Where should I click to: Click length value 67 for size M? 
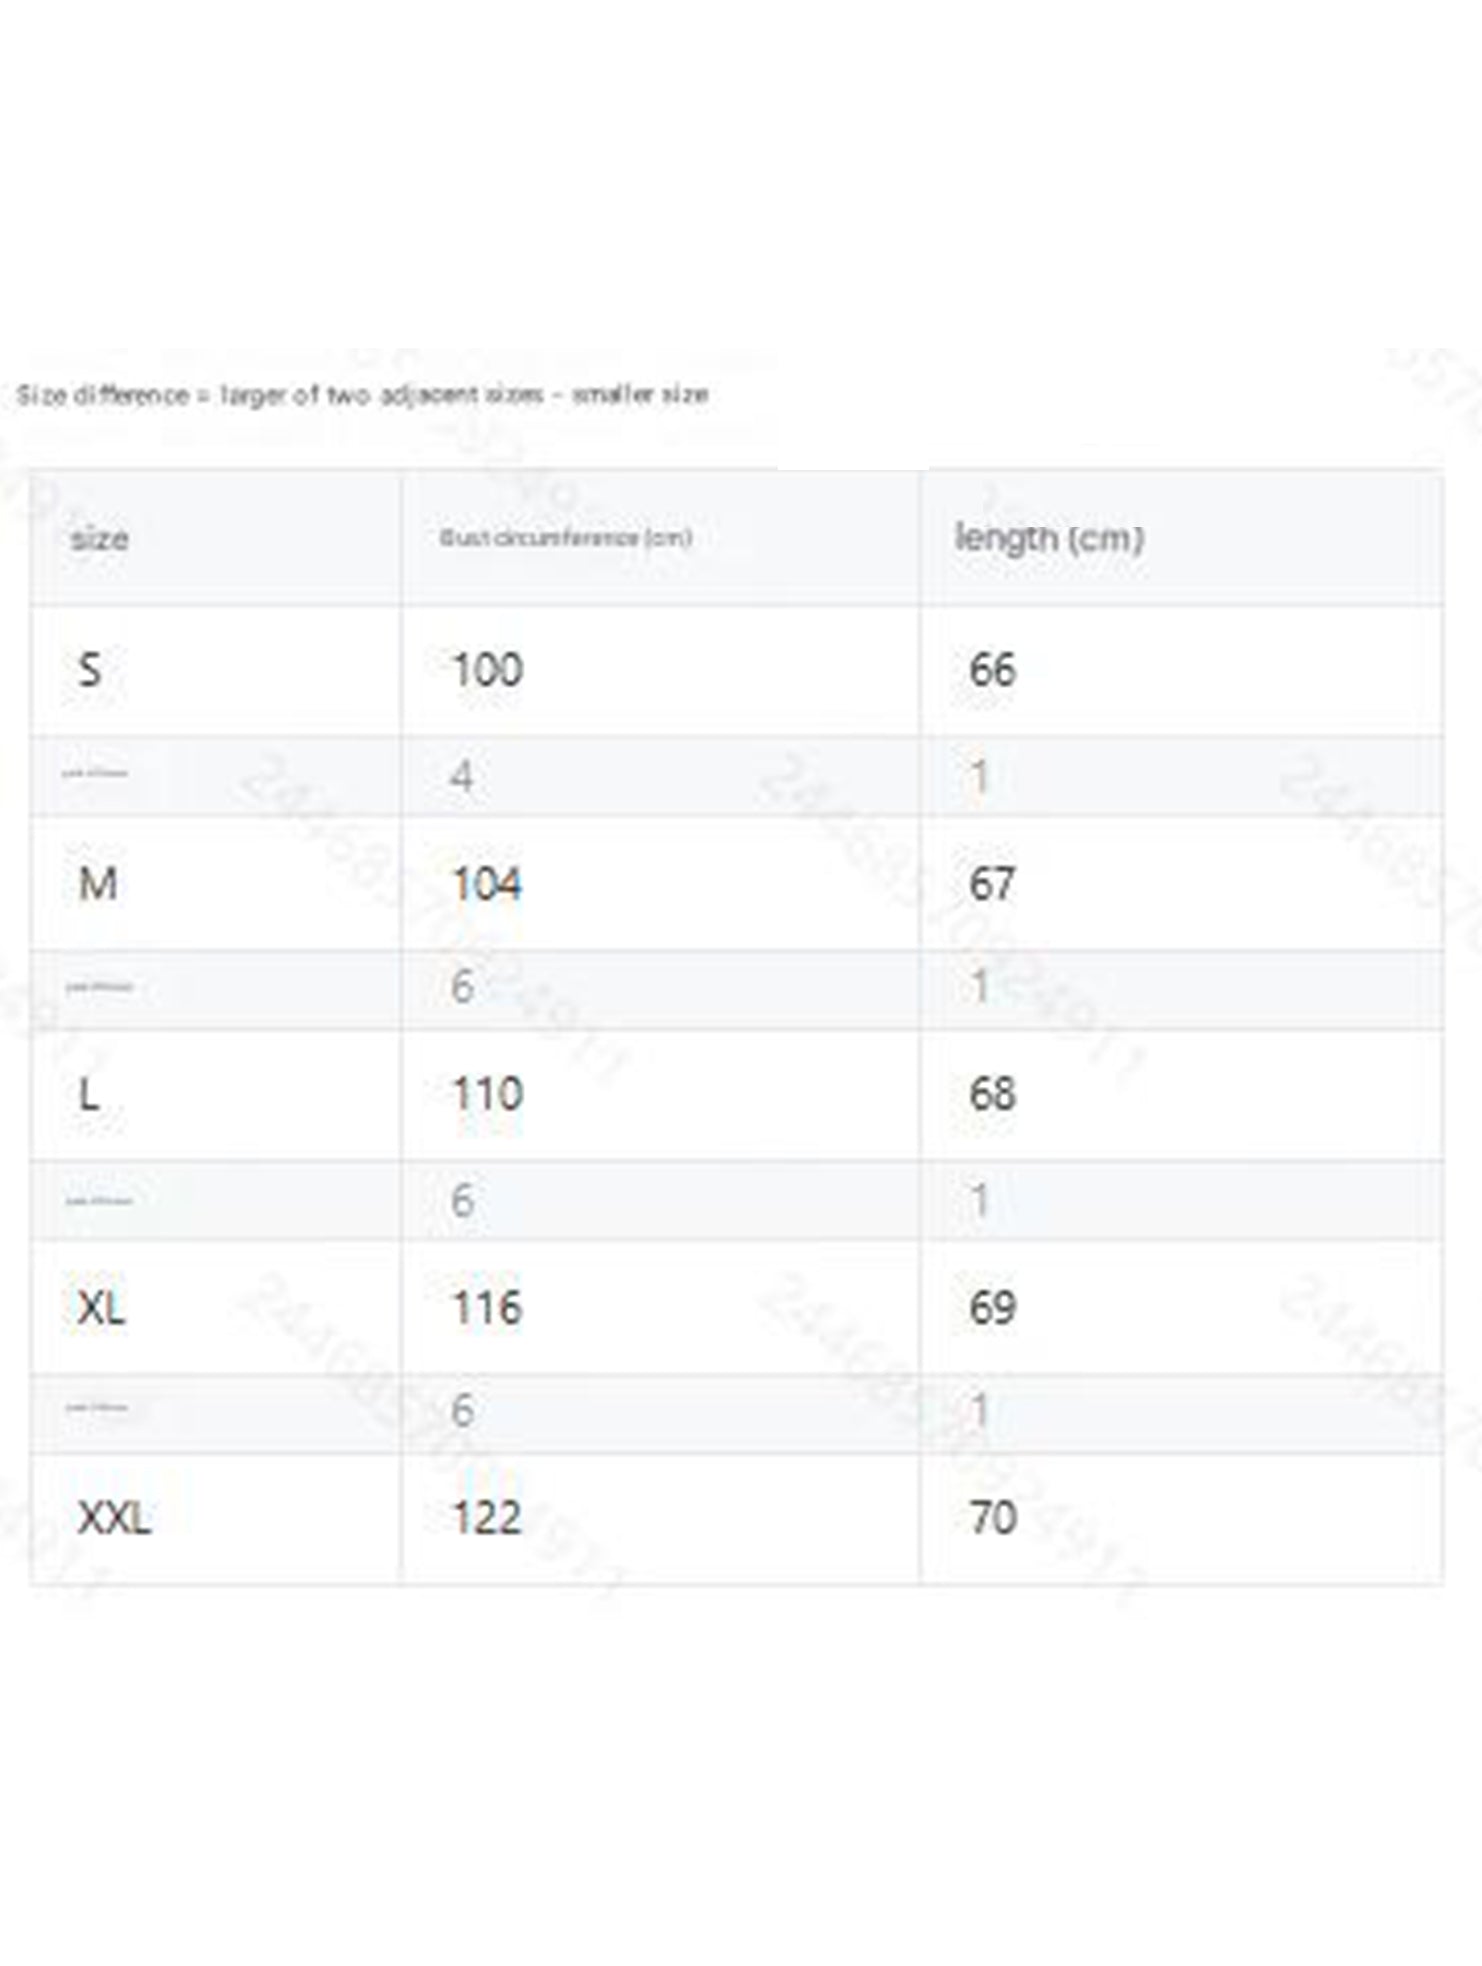coord(992,883)
